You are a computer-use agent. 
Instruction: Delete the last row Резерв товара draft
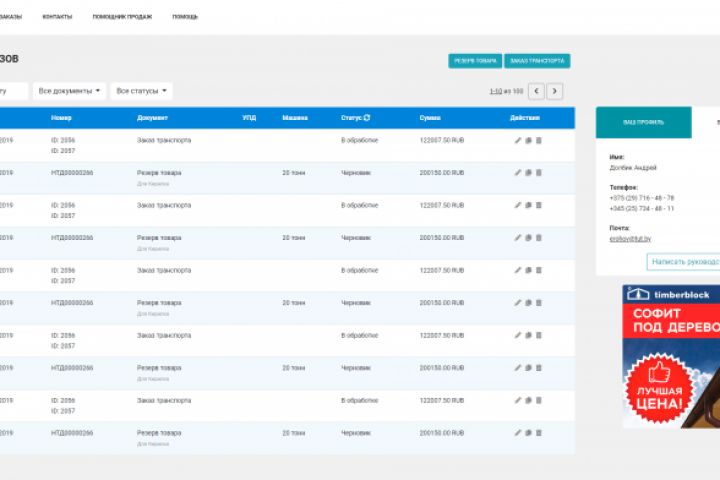click(x=539, y=433)
